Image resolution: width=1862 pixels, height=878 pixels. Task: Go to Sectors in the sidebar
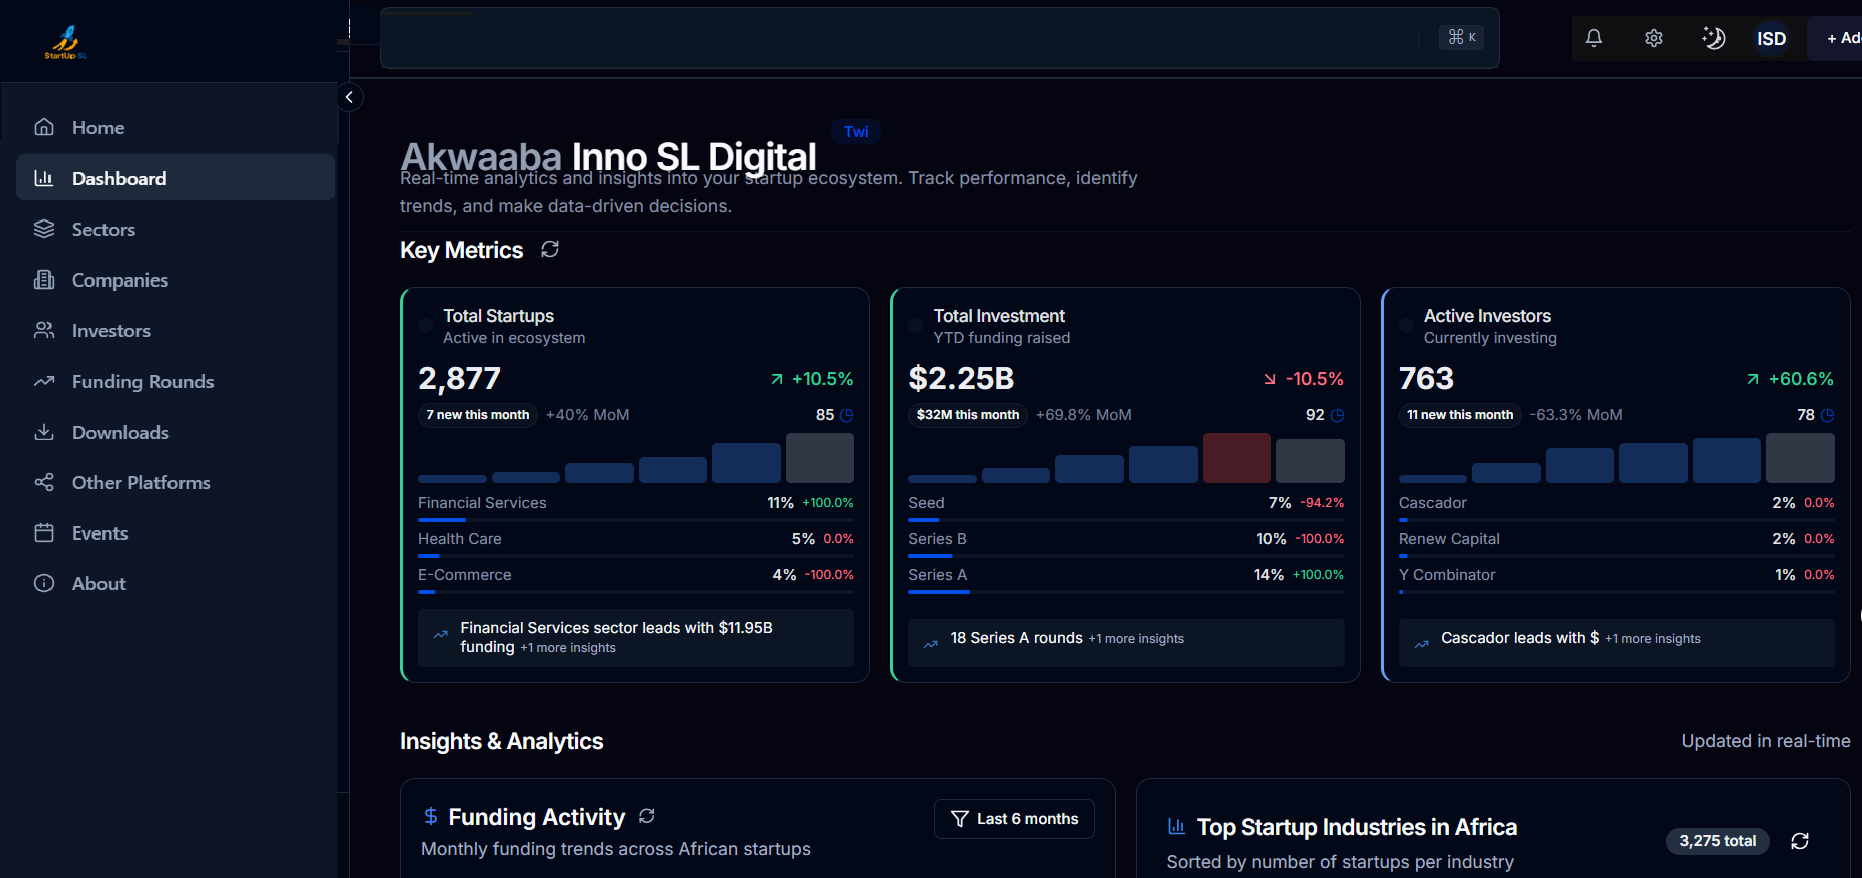[x=103, y=230]
